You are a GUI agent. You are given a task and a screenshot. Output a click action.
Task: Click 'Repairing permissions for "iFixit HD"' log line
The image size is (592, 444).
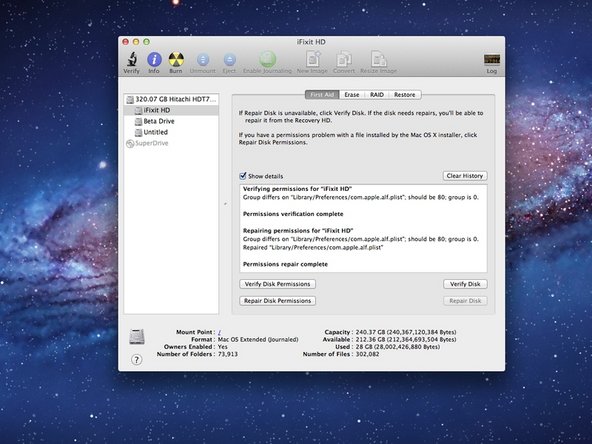point(298,231)
